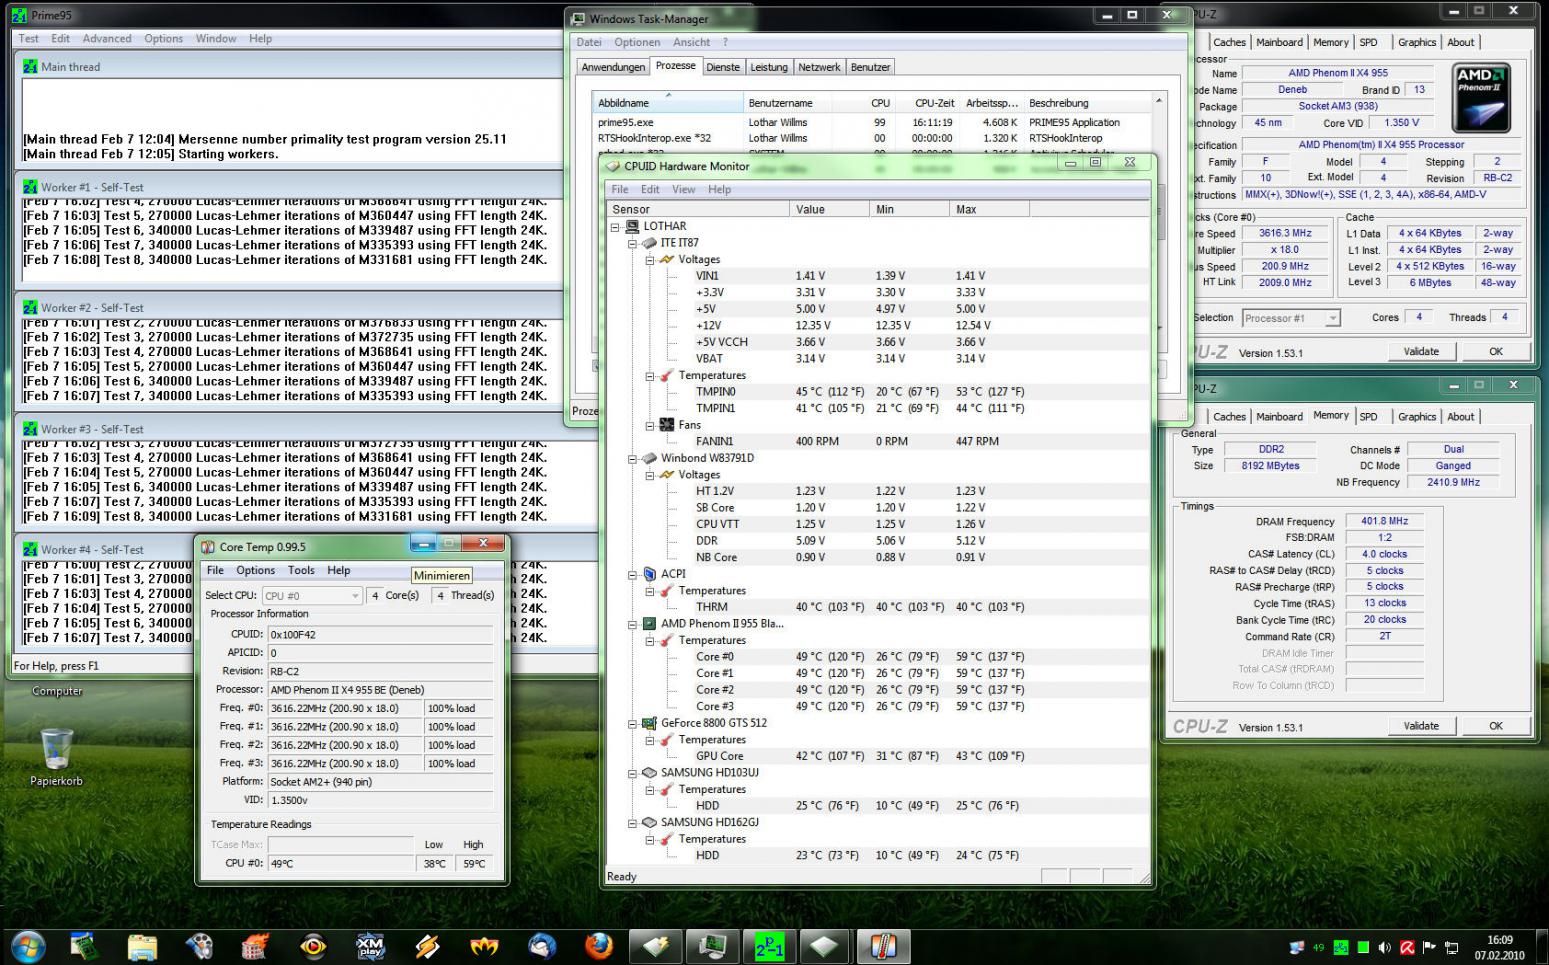Select the RTSHookInterop.exe *32 process row
Screen dimensions: 1549x965
(x=872, y=138)
